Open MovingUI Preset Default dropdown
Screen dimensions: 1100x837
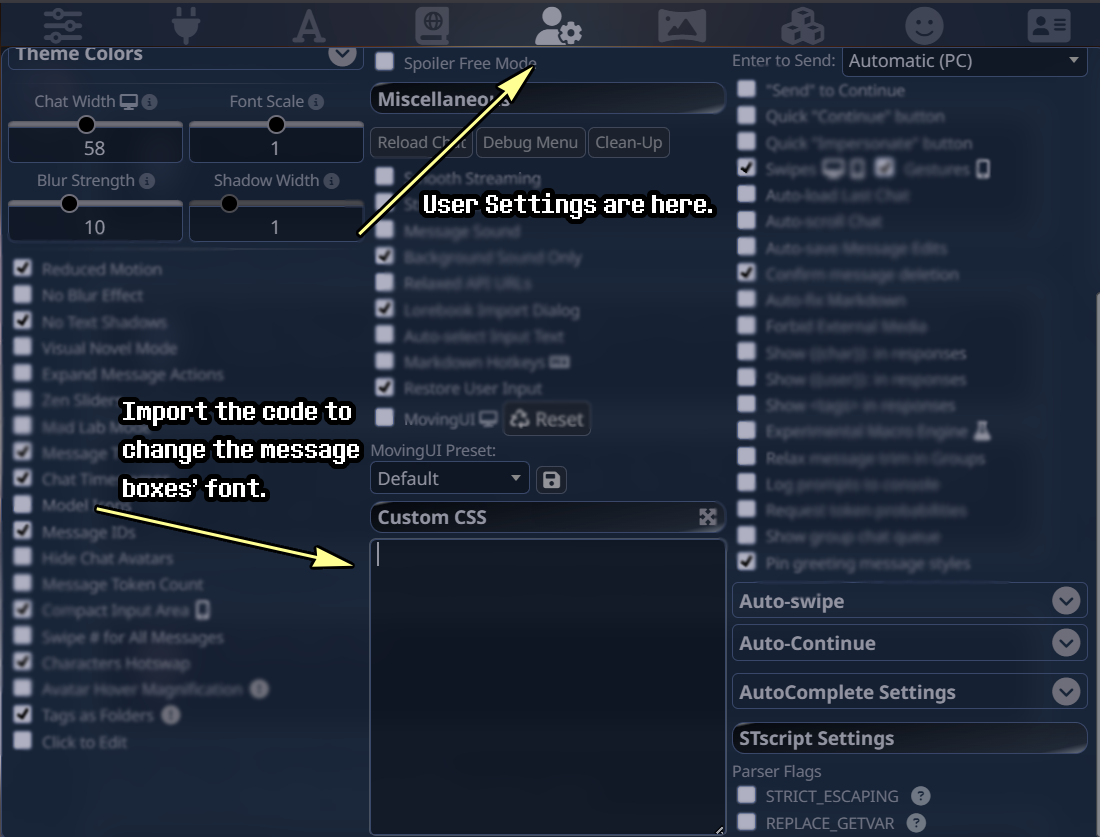(450, 478)
